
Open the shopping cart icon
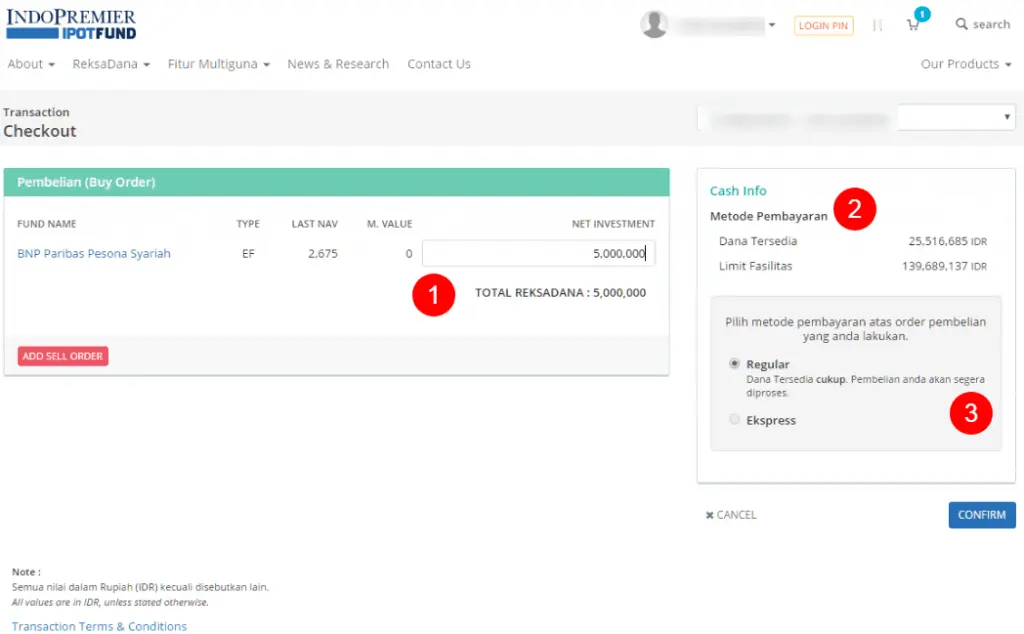pyautogui.click(x=913, y=25)
